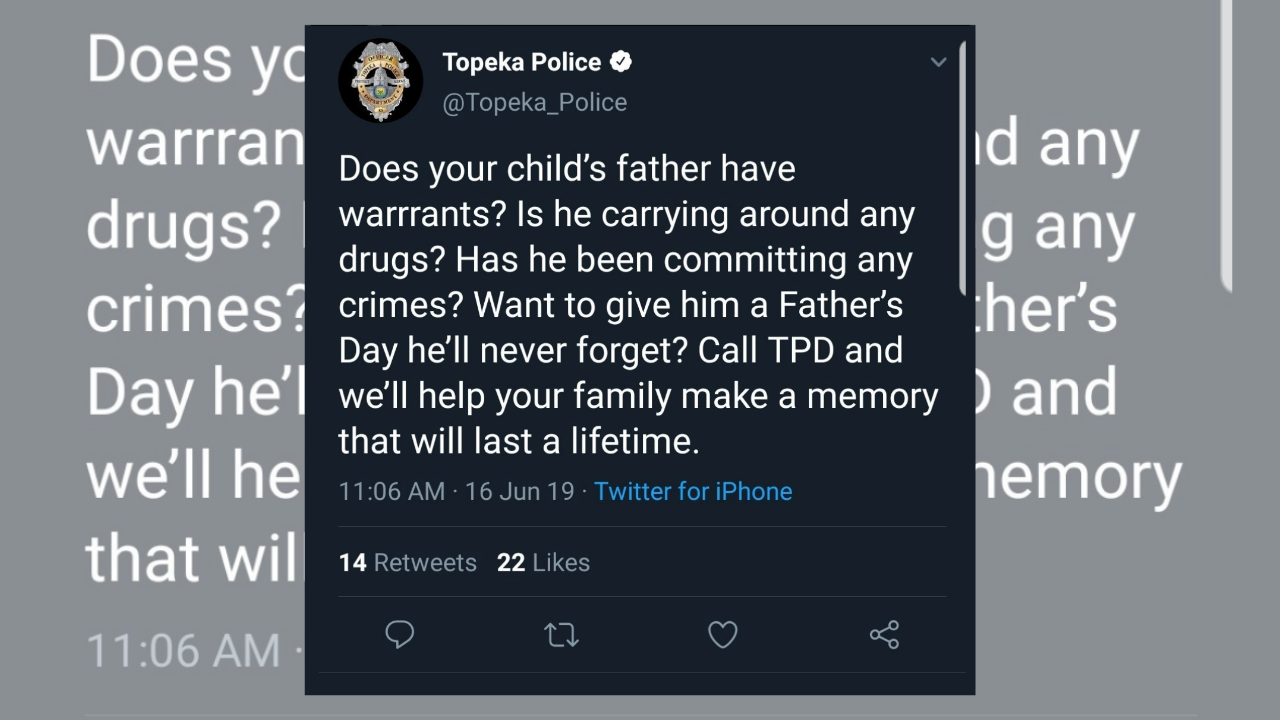View the 14 Retweets list
The width and height of the screenshot is (1280, 720).
point(408,562)
